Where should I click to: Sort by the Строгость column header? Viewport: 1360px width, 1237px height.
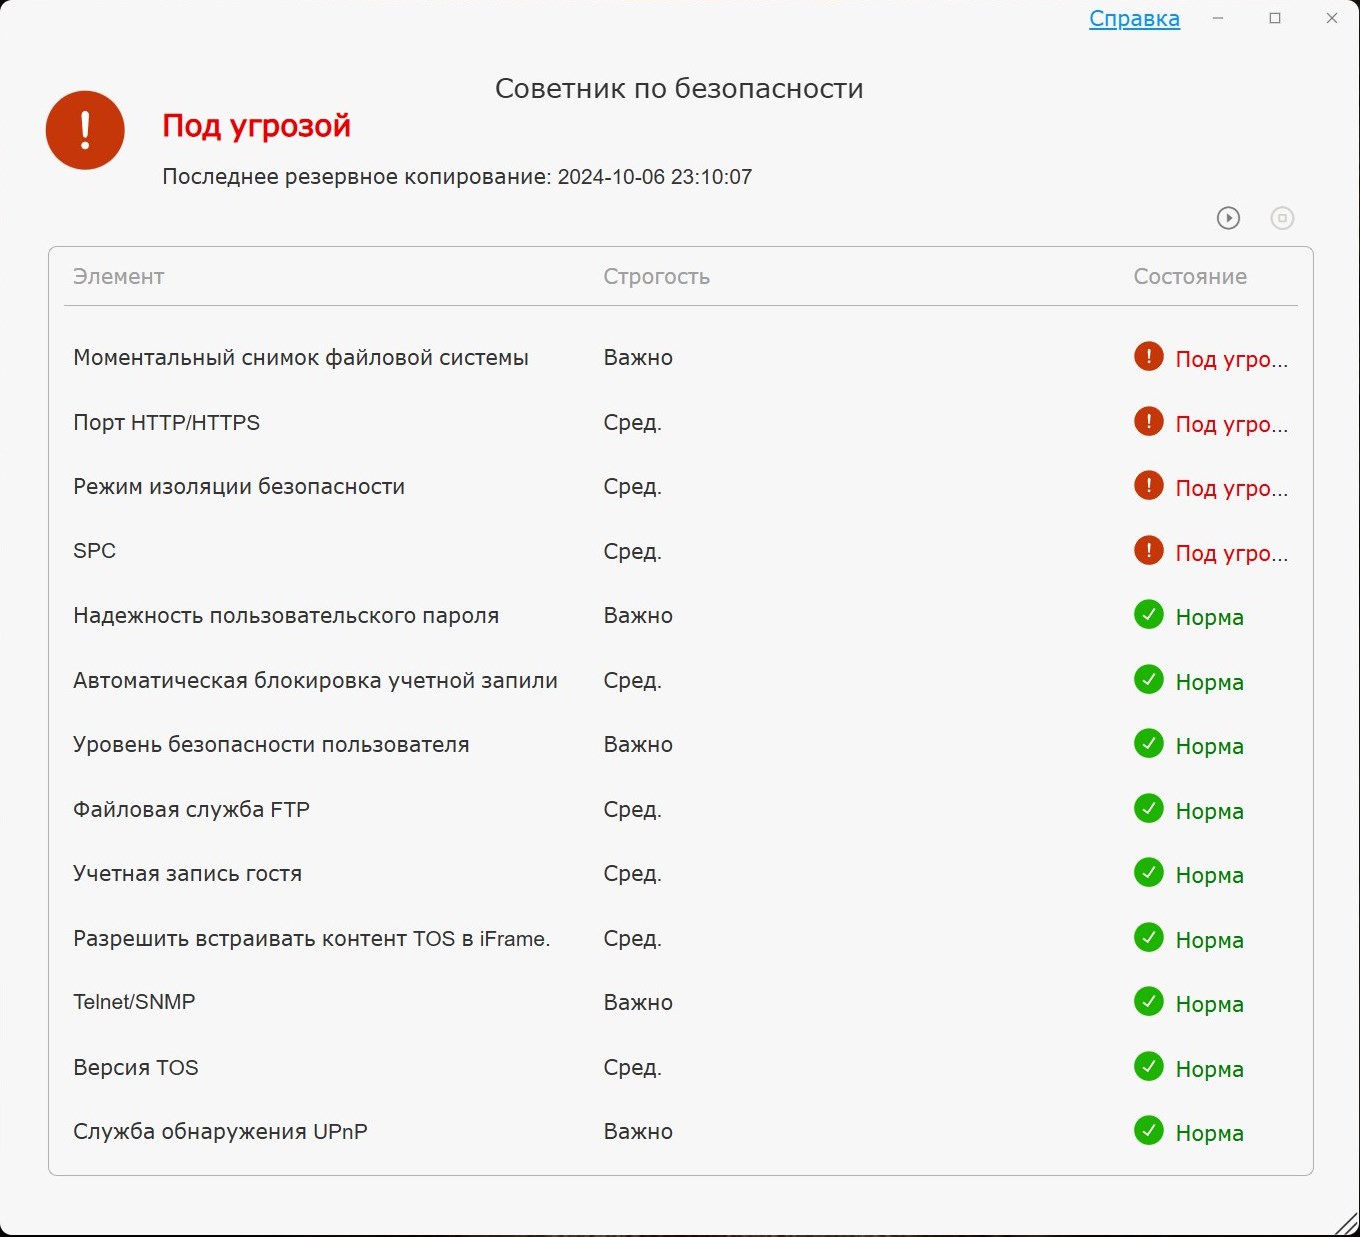[x=656, y=277]
